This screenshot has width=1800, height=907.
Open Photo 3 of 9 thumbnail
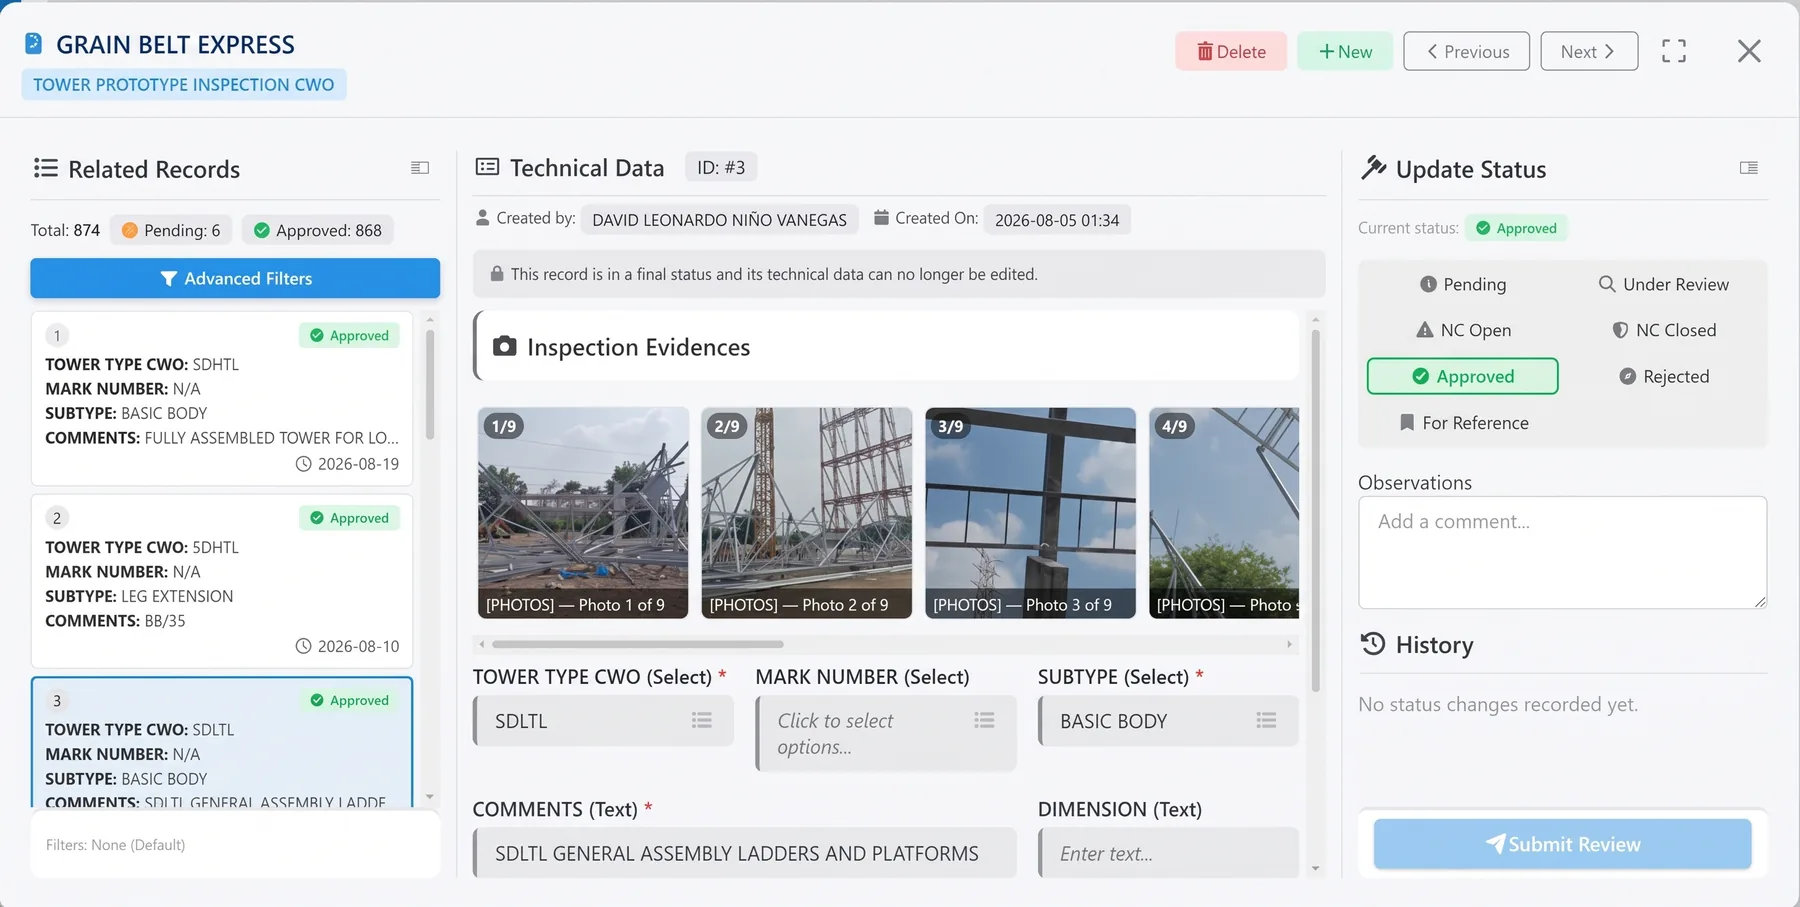tap(1031, 512)
